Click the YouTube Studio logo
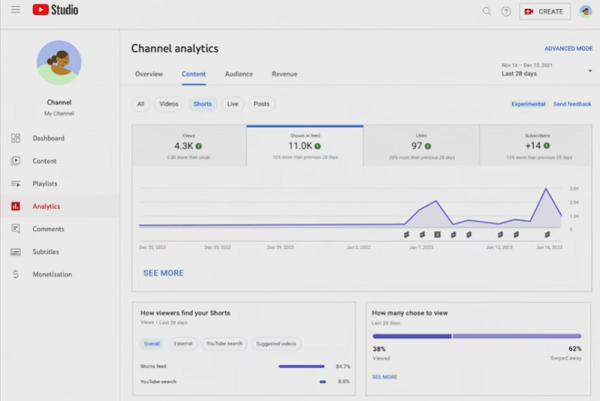The image size is (600, 401). (x=55, y=11)
